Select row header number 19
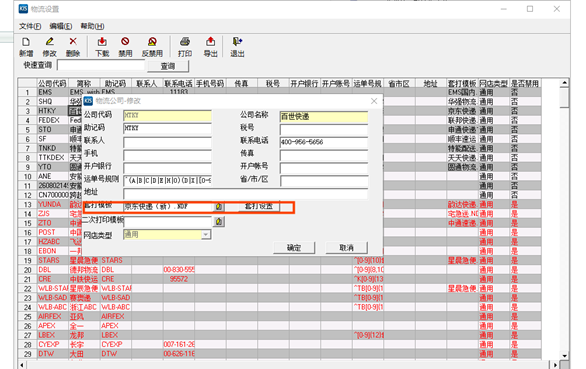This screenshot has height=369, width=586. point(27,260)
